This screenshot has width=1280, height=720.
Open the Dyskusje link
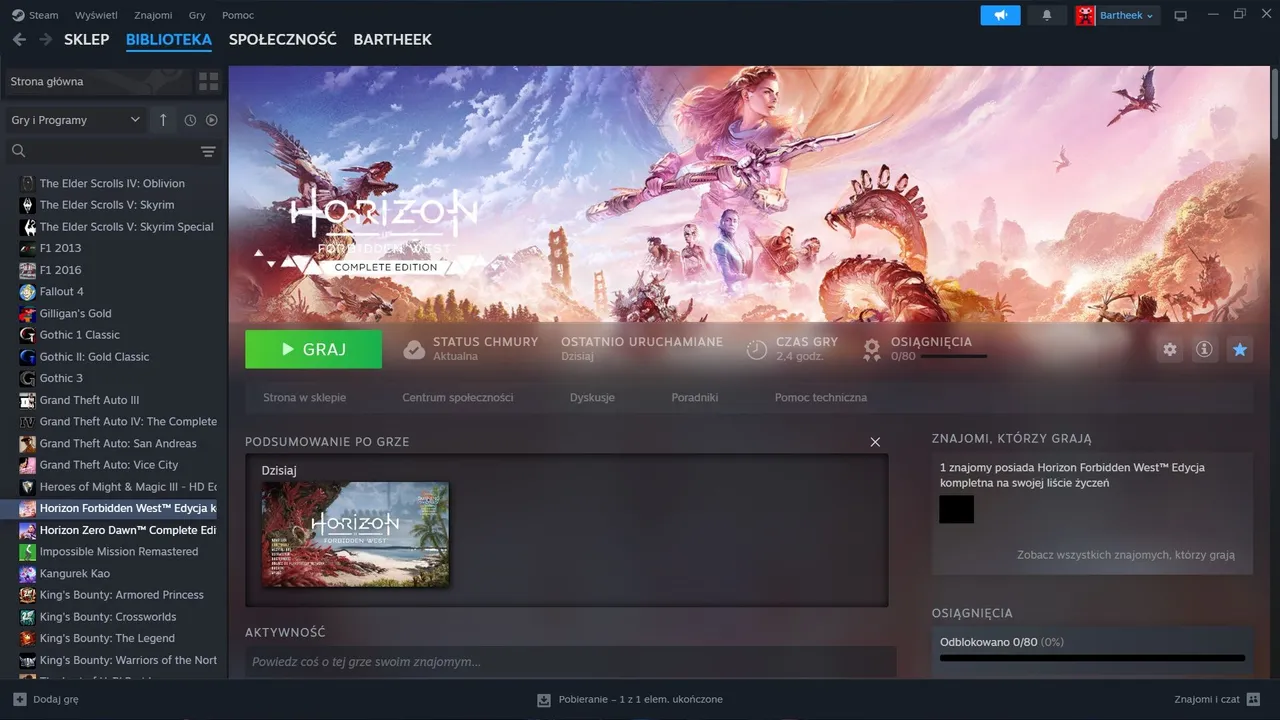[x=592, y=397]
